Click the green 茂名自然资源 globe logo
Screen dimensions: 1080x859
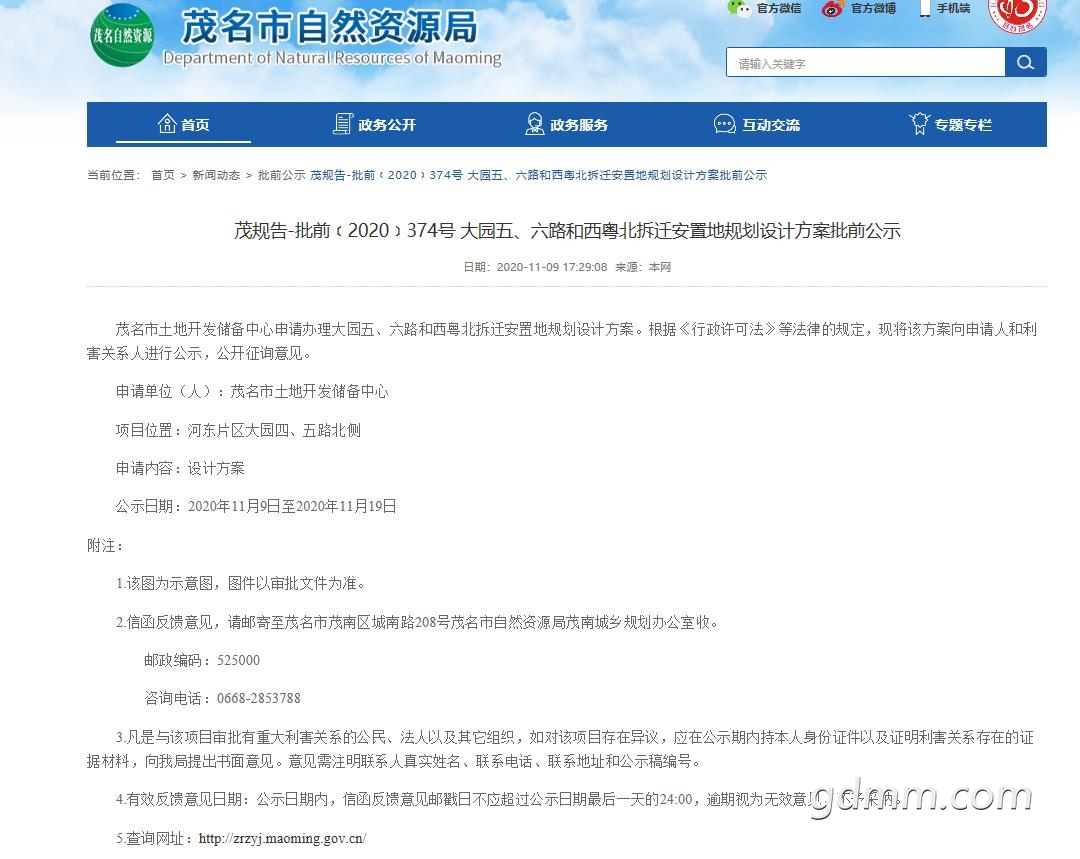[123, 35]
